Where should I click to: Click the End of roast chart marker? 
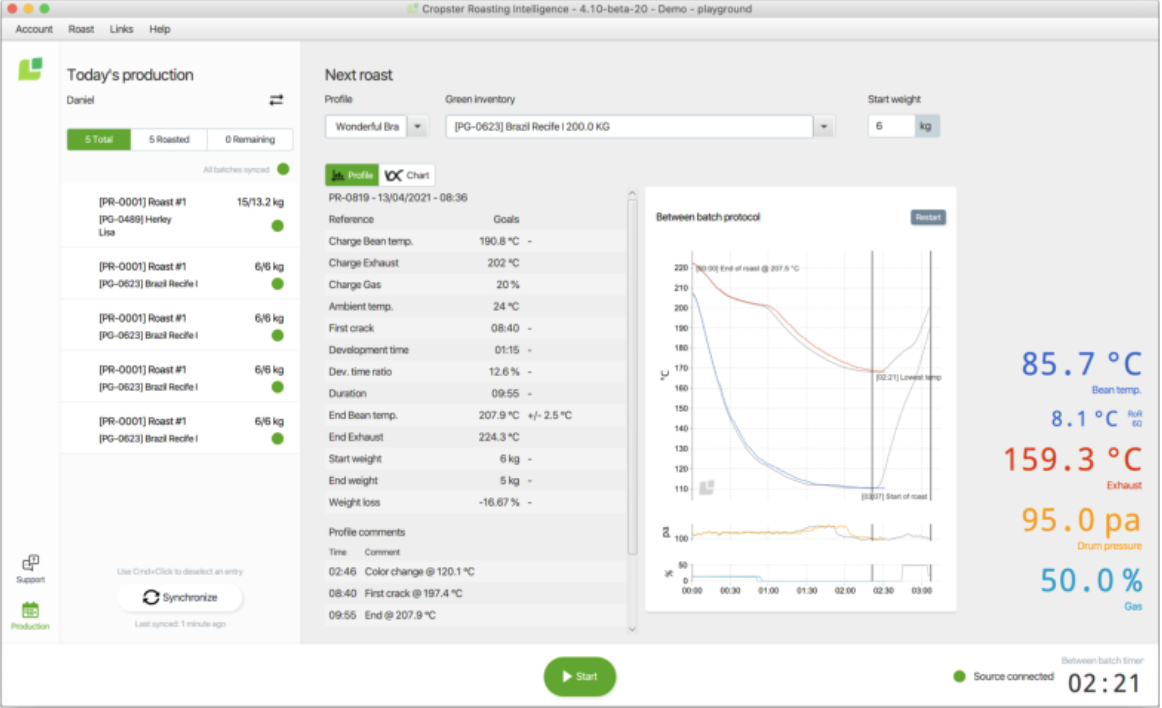(x=748, y=268)
